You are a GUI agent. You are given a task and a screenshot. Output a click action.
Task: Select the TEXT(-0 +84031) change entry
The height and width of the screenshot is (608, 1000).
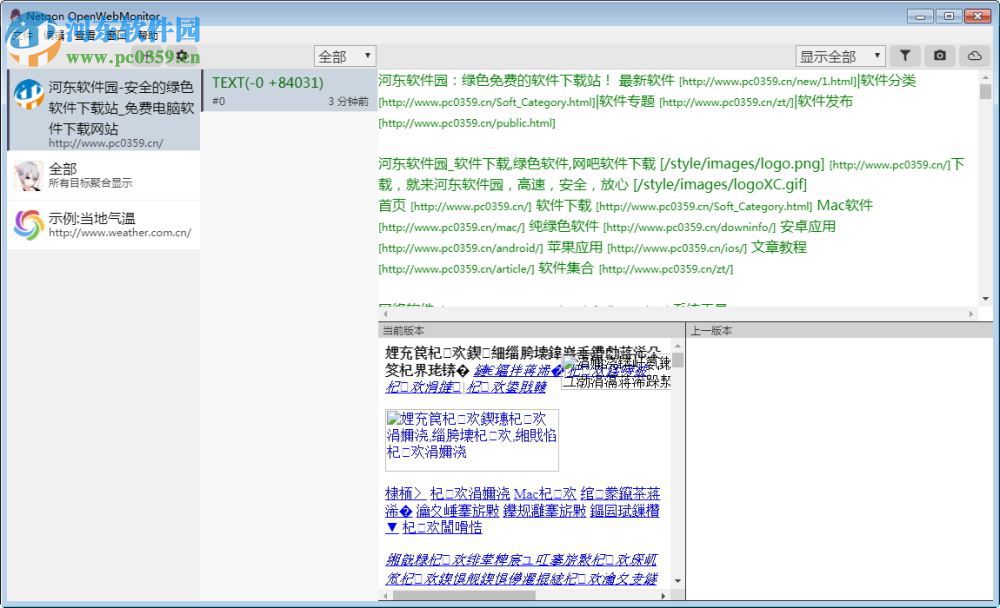[285, 90]
